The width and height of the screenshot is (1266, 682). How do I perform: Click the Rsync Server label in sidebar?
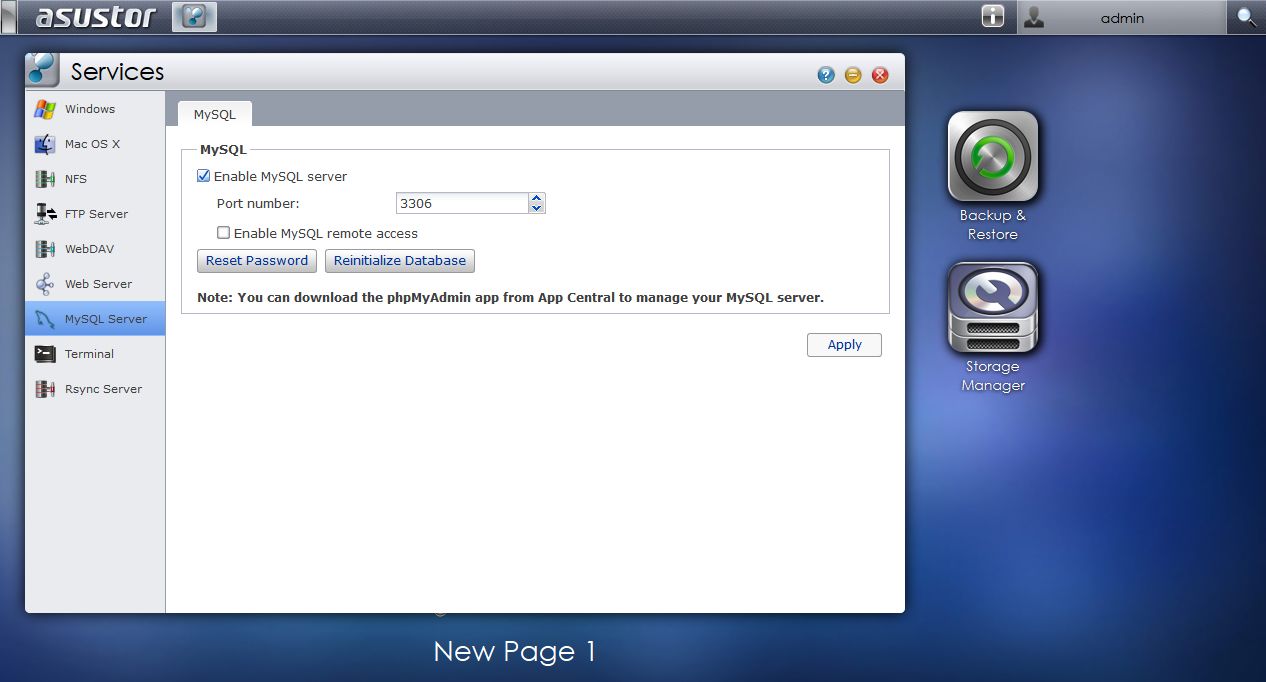(103, 389)
